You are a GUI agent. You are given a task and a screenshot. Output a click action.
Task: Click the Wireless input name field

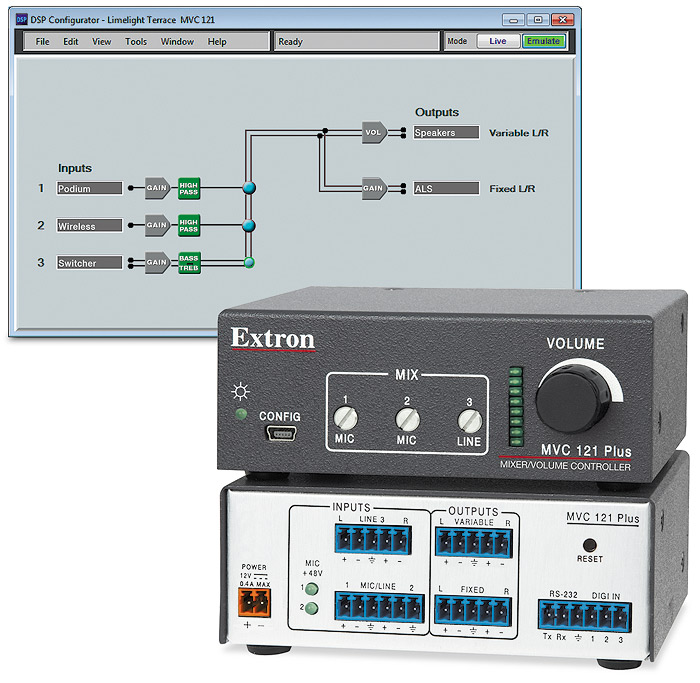pos(89,226)
